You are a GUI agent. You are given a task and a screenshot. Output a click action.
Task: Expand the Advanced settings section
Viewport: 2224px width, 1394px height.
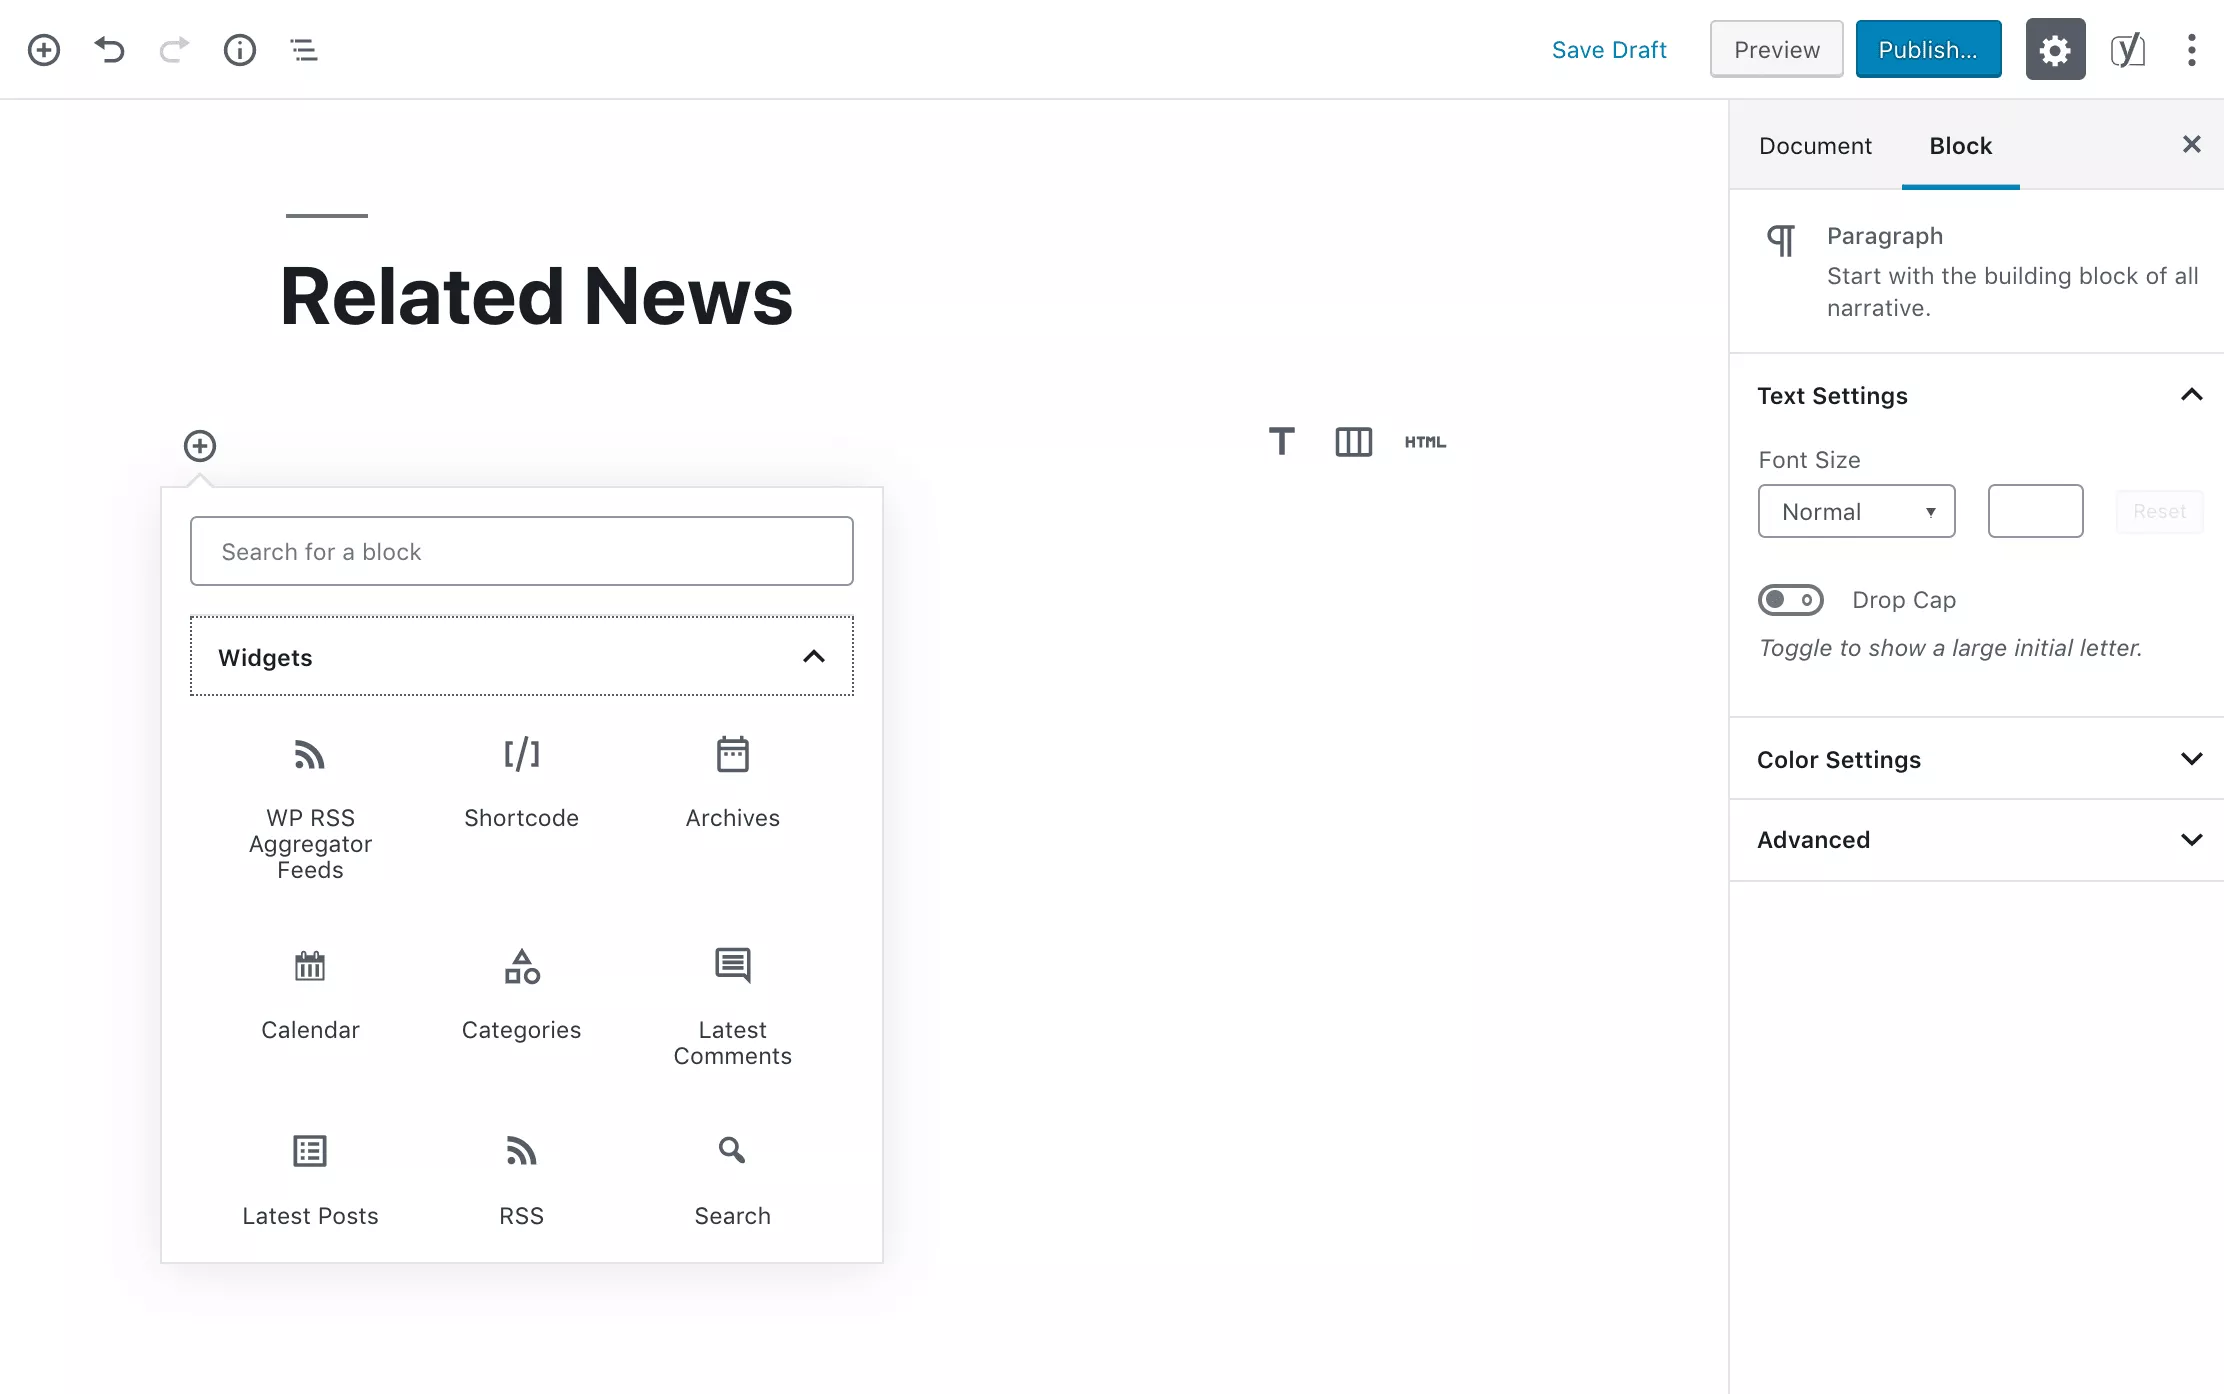click(x=1980, y=838)
